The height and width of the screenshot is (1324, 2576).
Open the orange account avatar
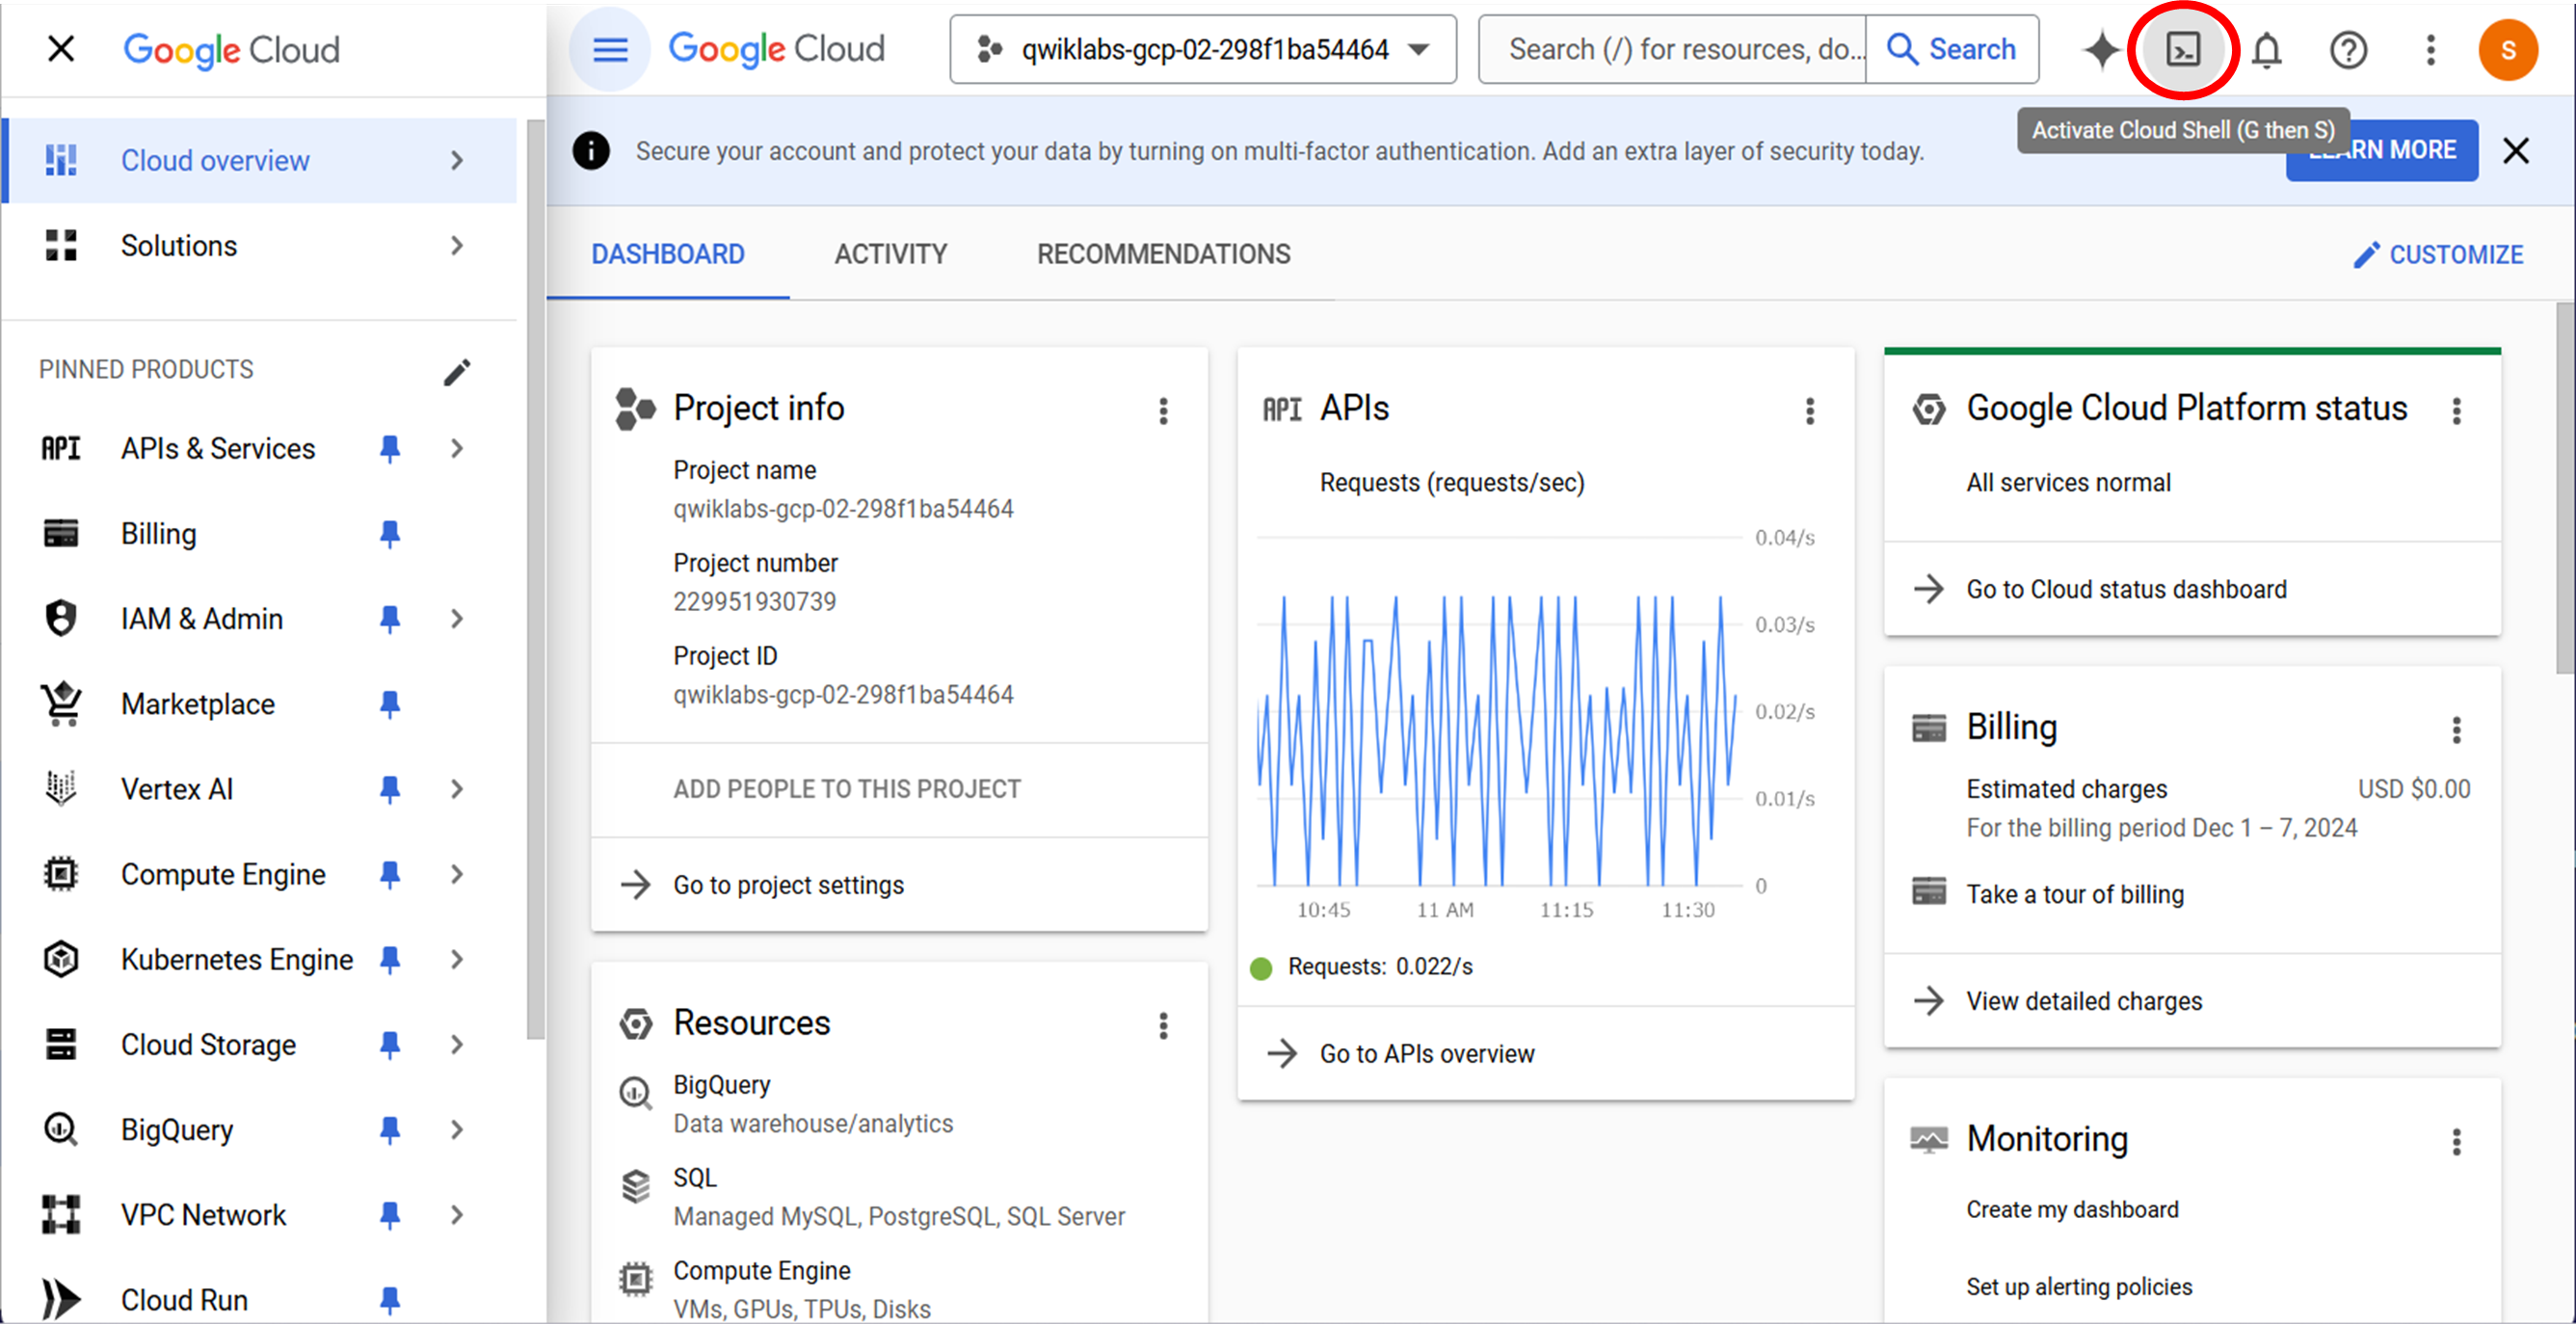coord(2507,50)
